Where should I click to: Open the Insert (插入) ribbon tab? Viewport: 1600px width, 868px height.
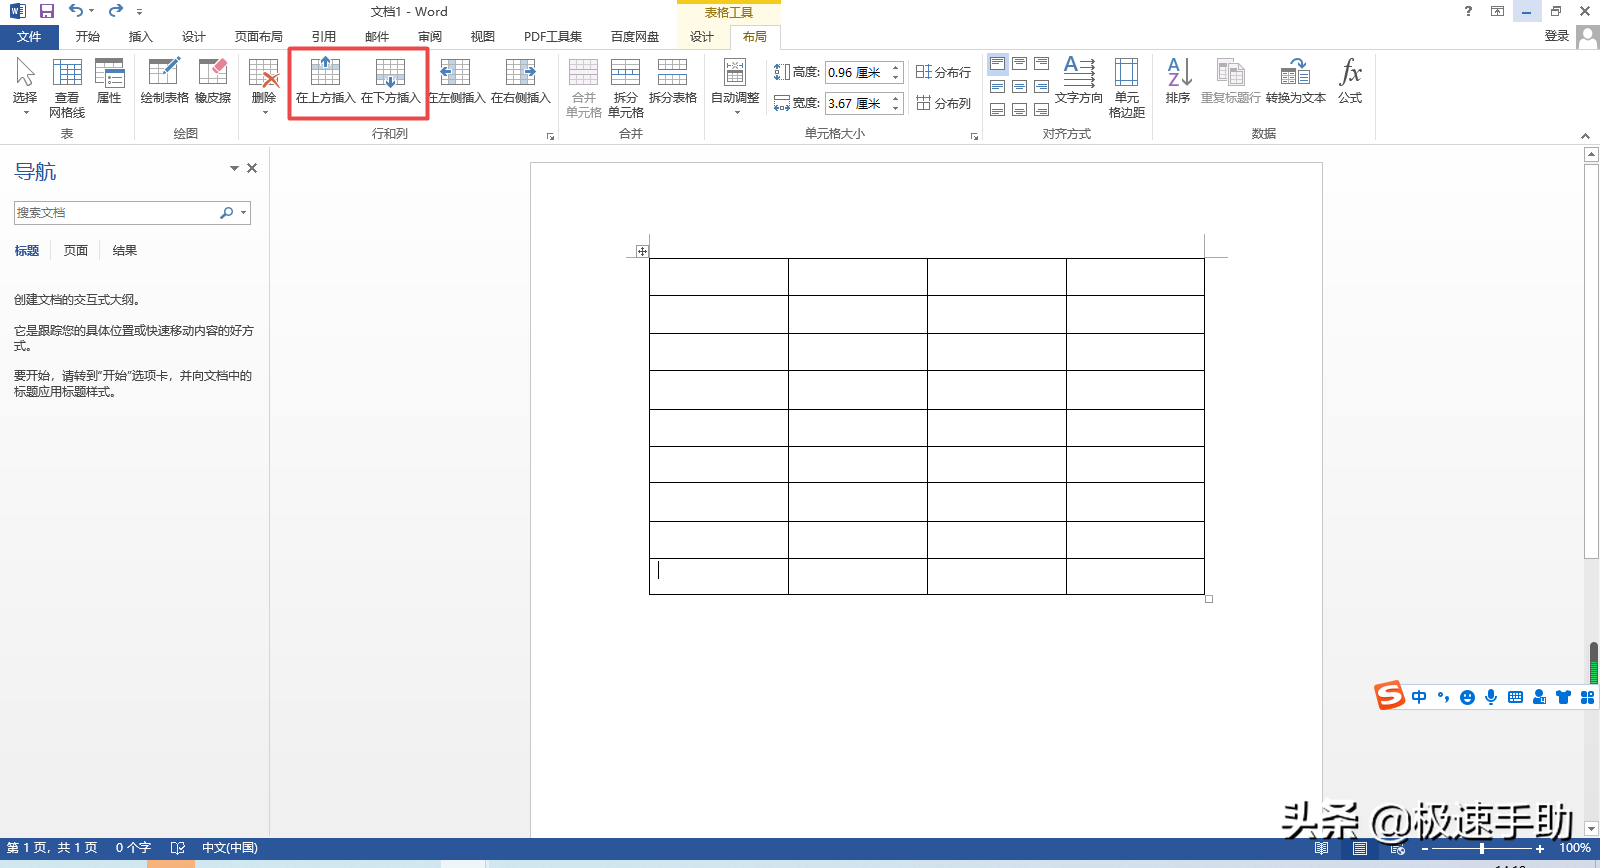(141, 37)
